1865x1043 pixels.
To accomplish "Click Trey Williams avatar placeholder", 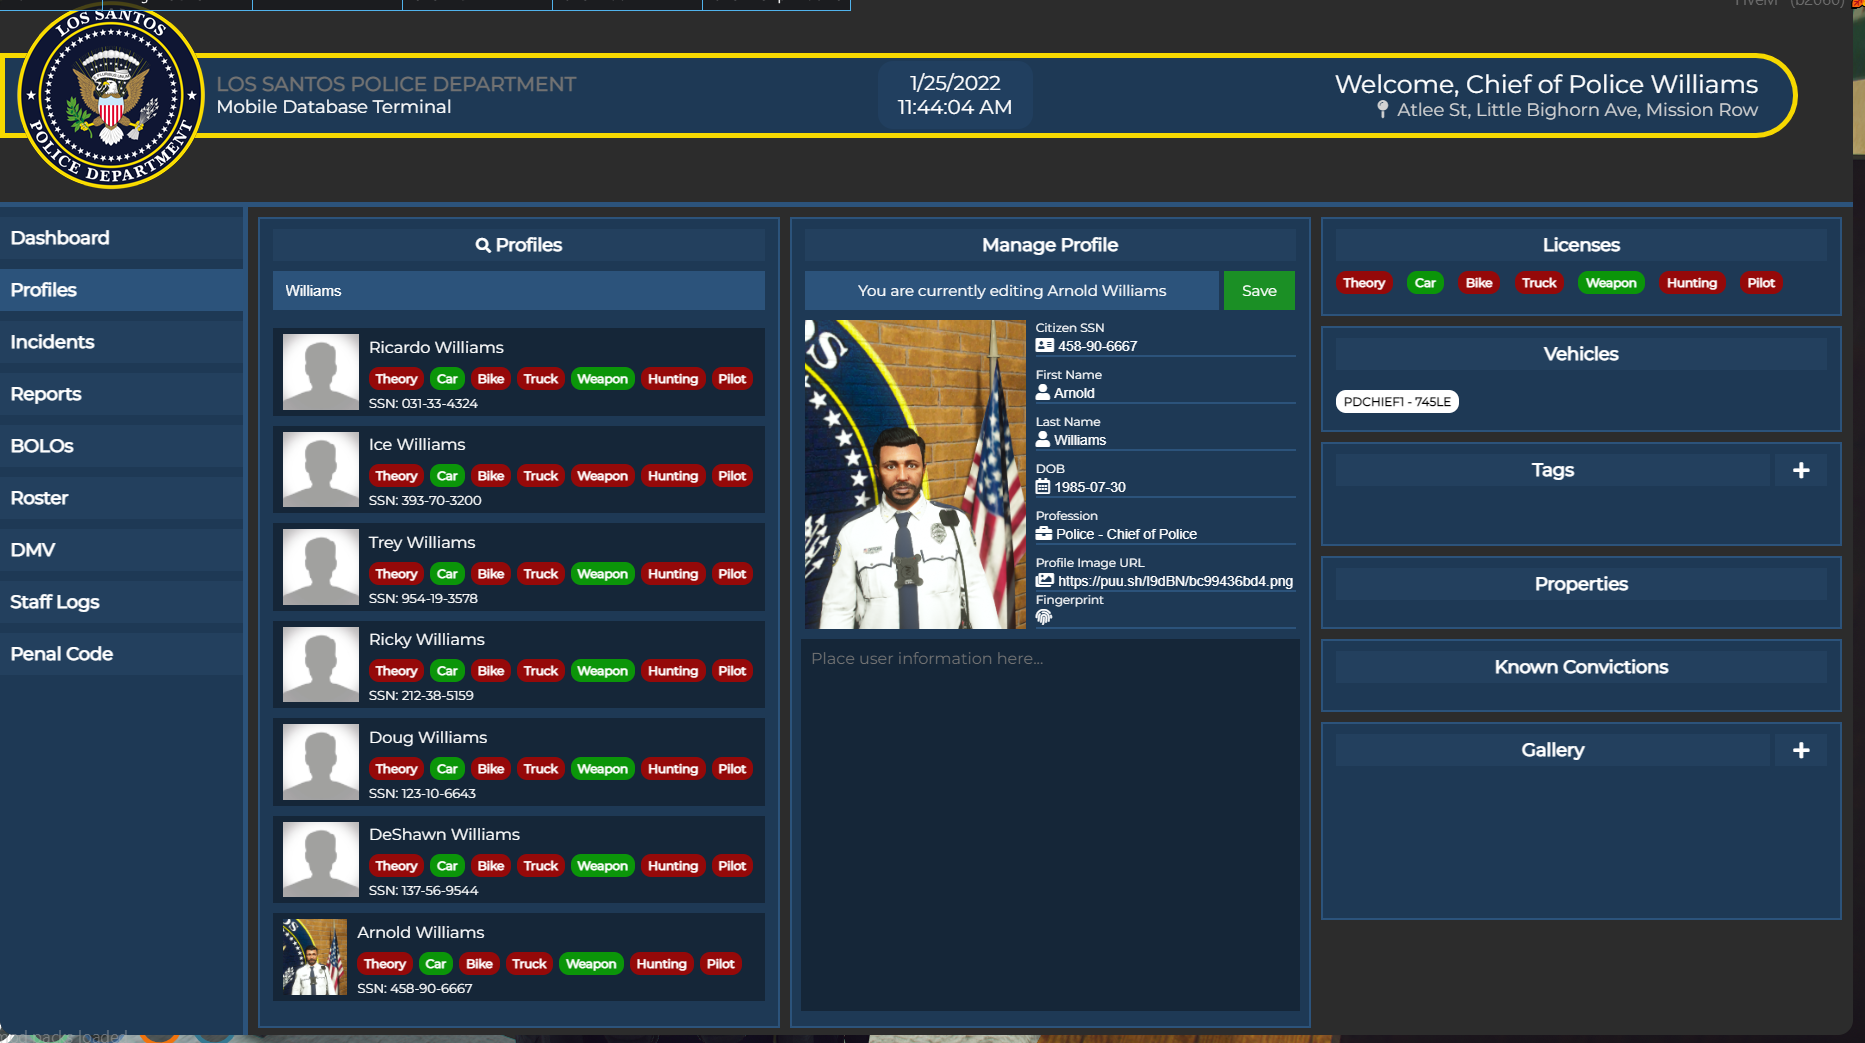I will [321, 567].
